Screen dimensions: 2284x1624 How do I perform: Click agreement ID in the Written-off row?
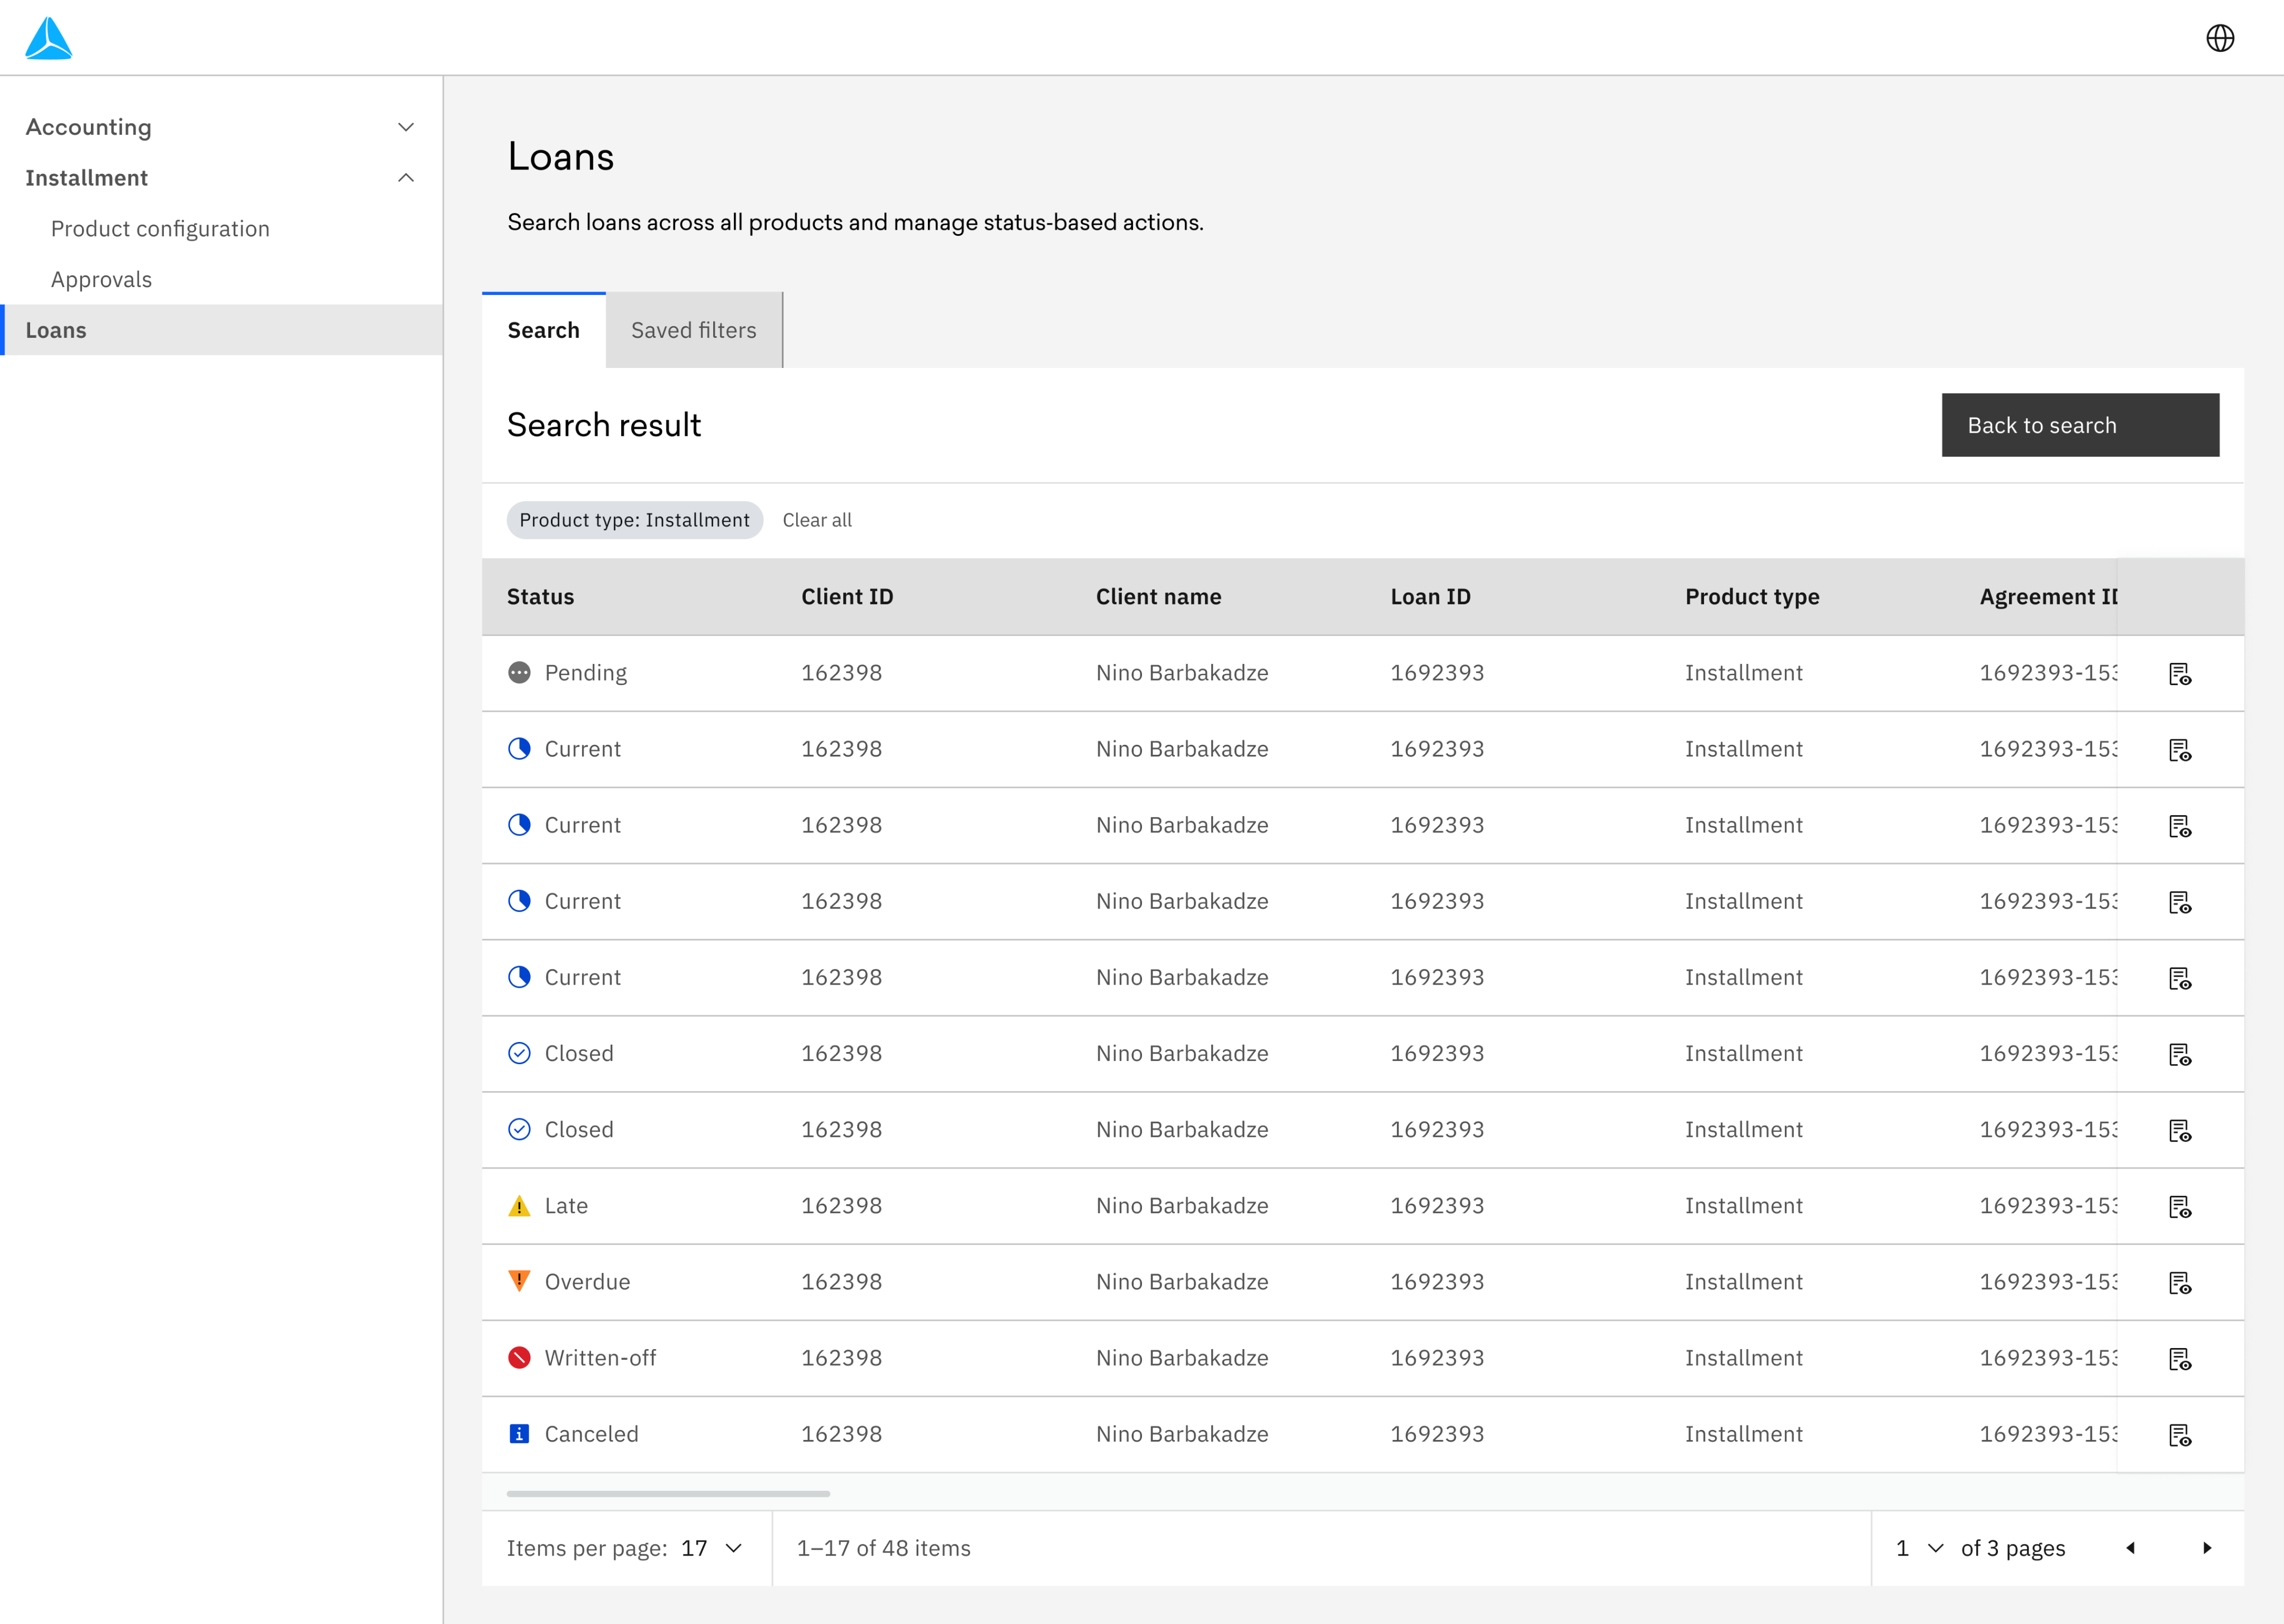point(2048,1358)
